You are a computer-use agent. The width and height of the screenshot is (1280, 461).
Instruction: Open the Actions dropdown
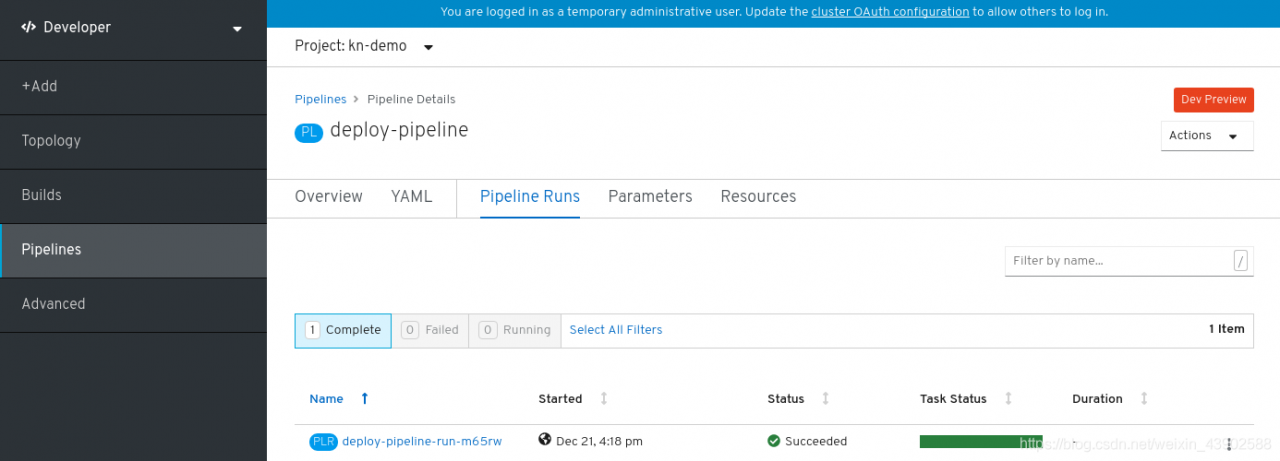1207,136
